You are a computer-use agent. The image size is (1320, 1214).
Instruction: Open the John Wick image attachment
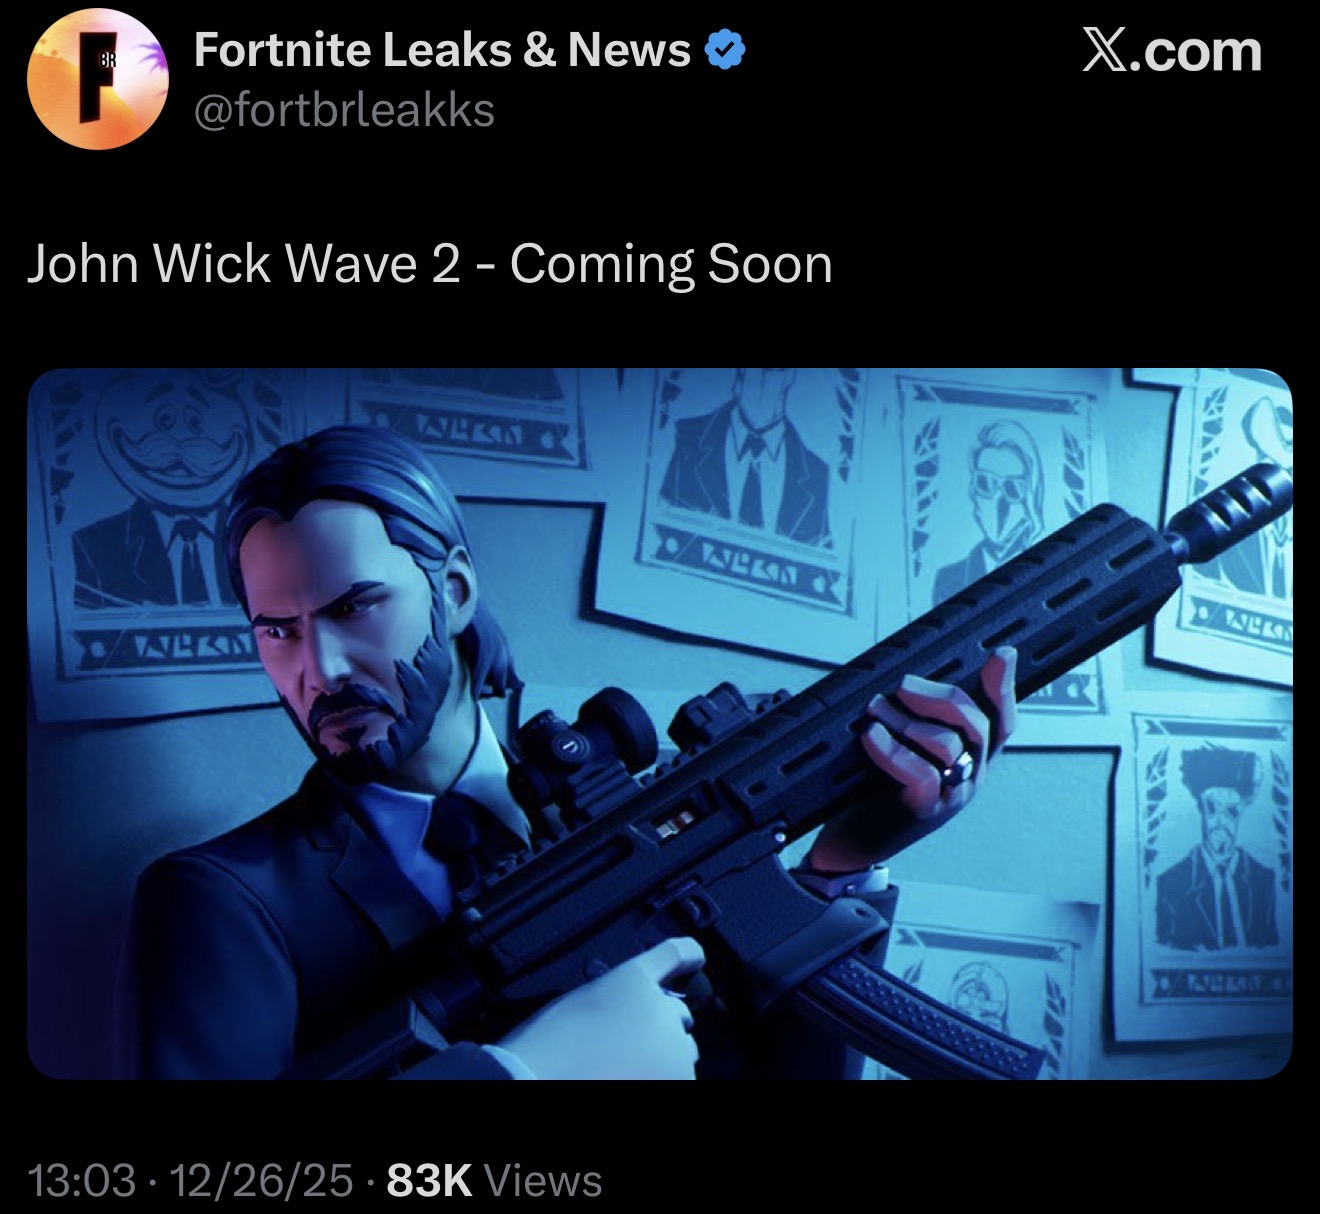pos(660,724)
